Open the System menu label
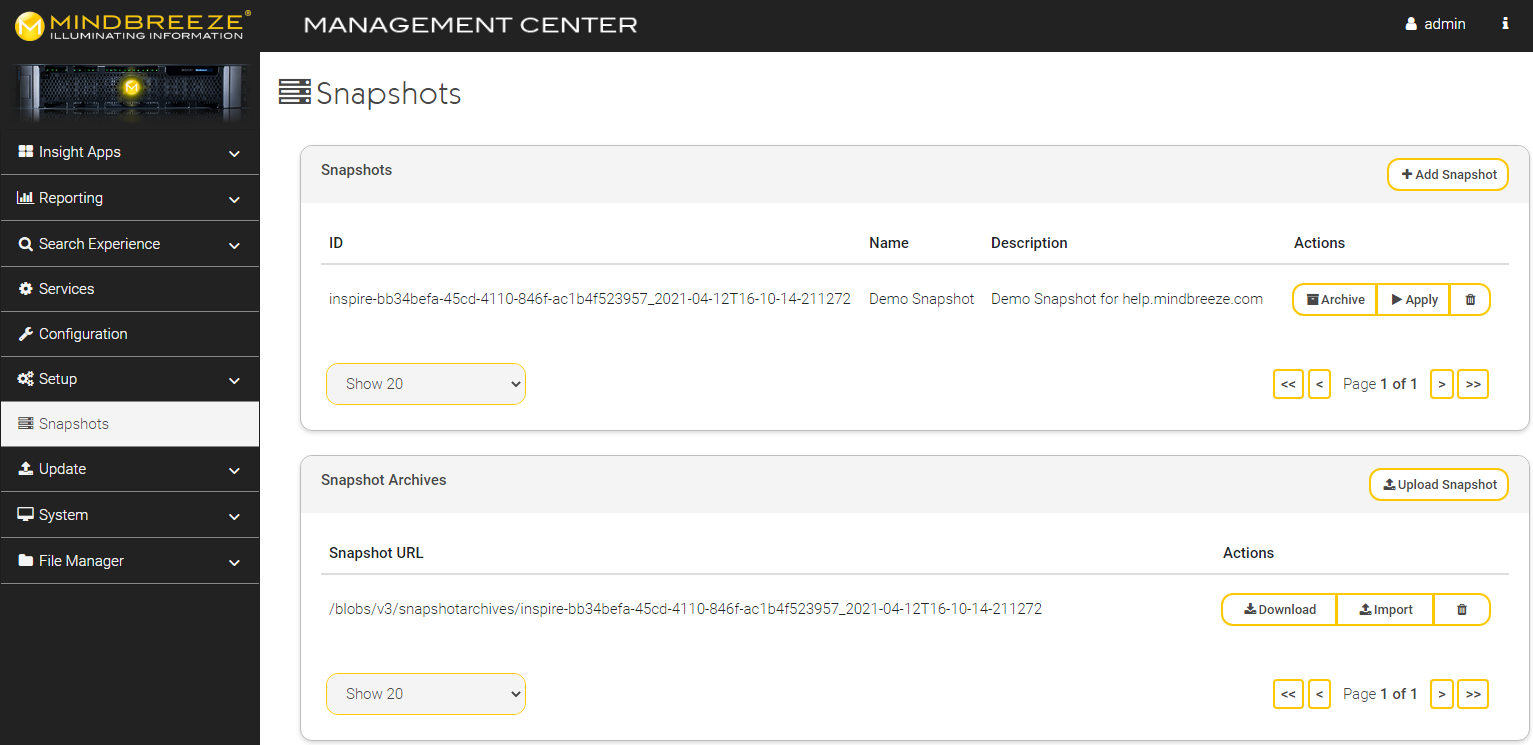 63,515
